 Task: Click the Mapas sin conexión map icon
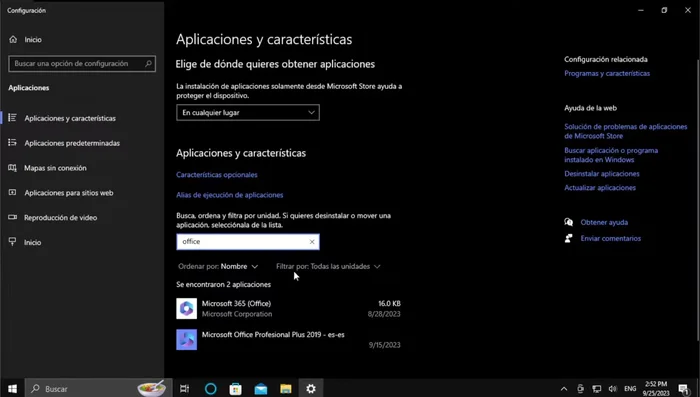click(12, 168)
